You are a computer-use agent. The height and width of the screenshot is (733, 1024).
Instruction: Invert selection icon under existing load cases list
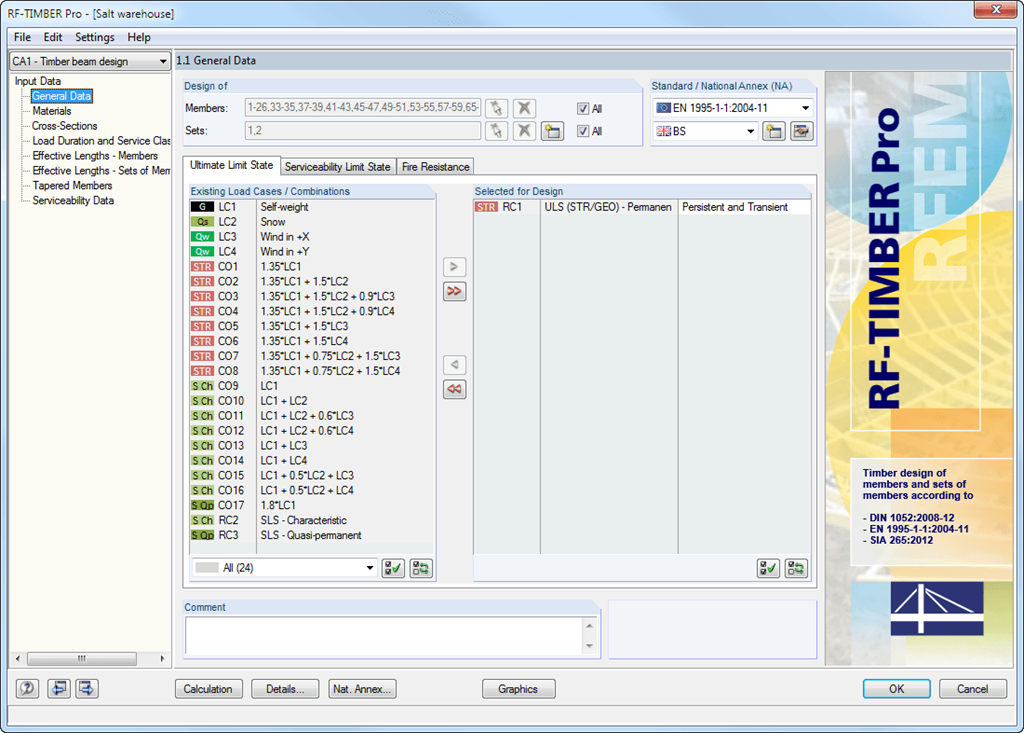tap(421, 568)
